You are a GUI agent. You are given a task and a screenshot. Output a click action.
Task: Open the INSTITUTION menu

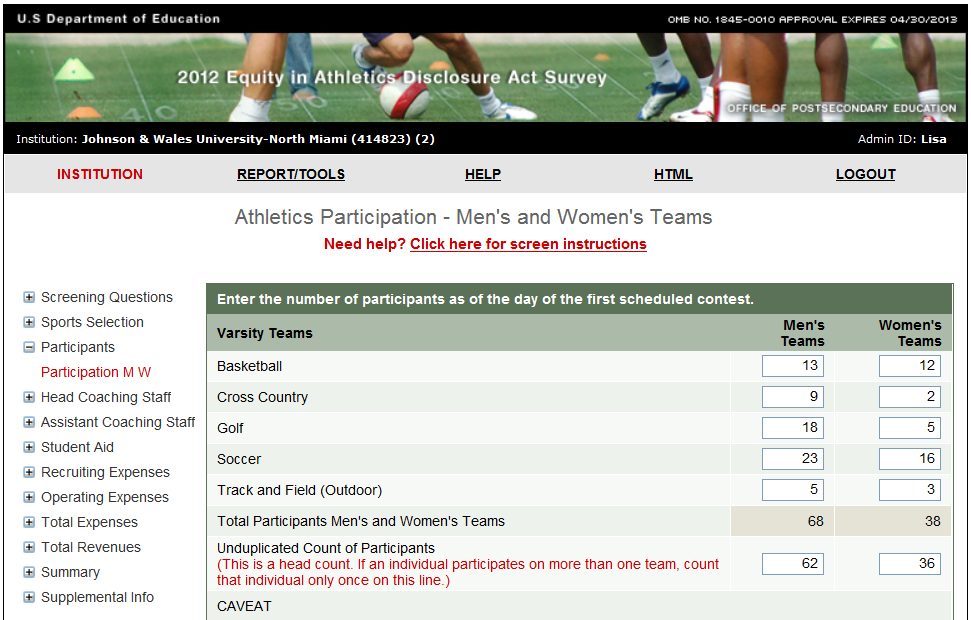(x=100, y=174)
